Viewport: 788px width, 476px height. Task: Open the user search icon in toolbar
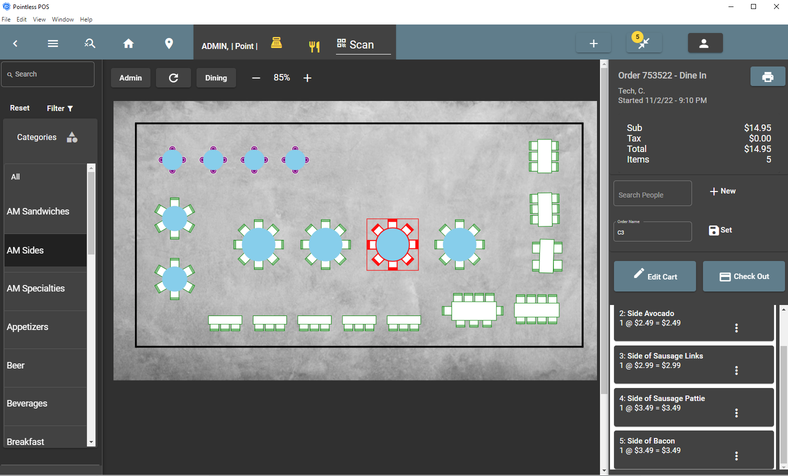point(90,44)
